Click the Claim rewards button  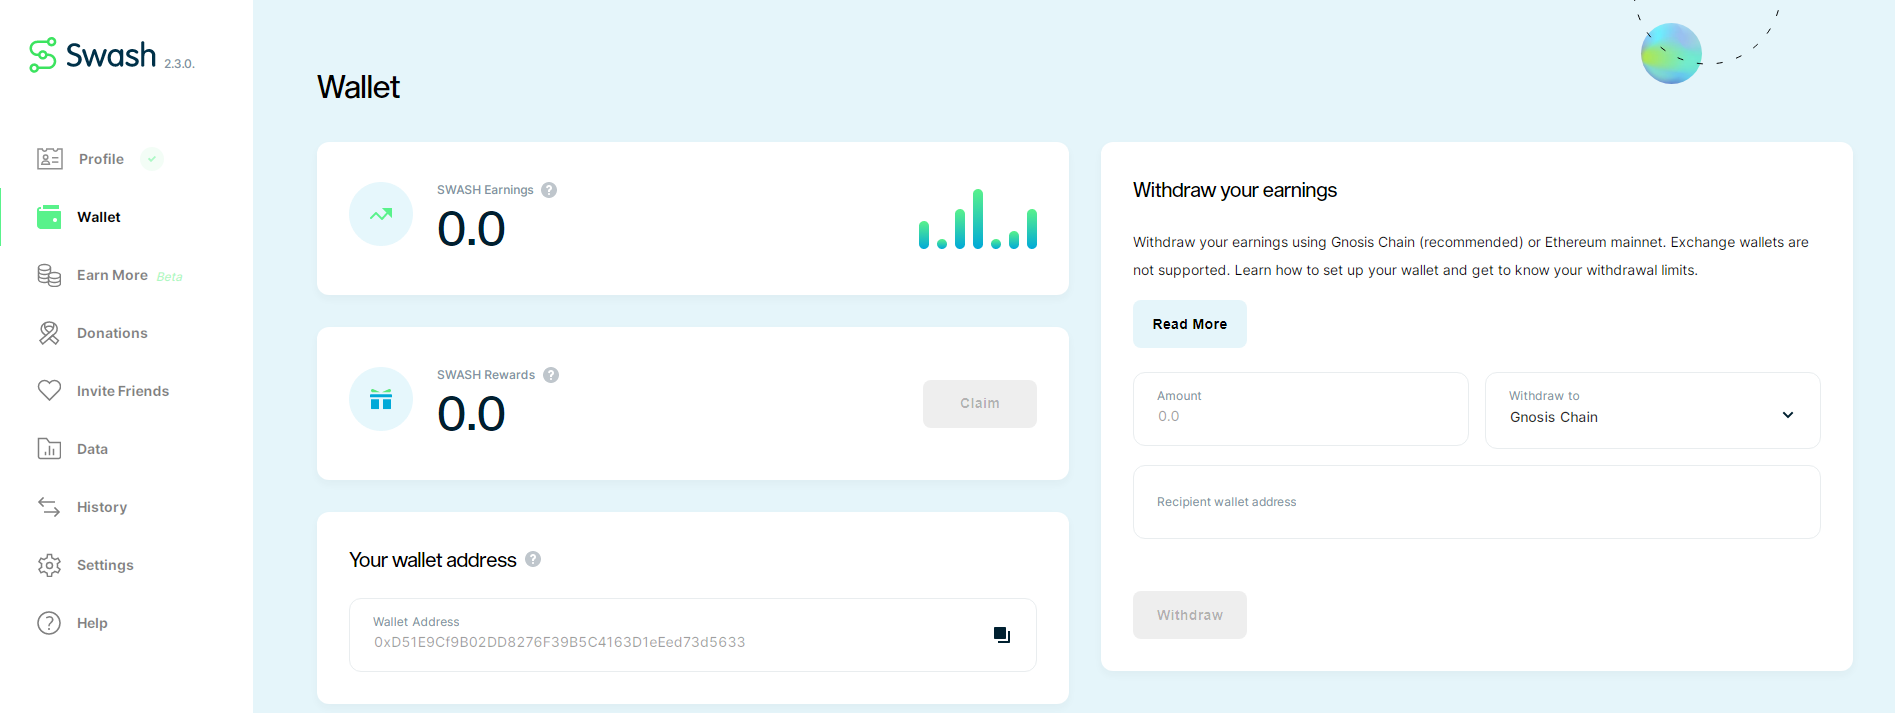[980, 403]
